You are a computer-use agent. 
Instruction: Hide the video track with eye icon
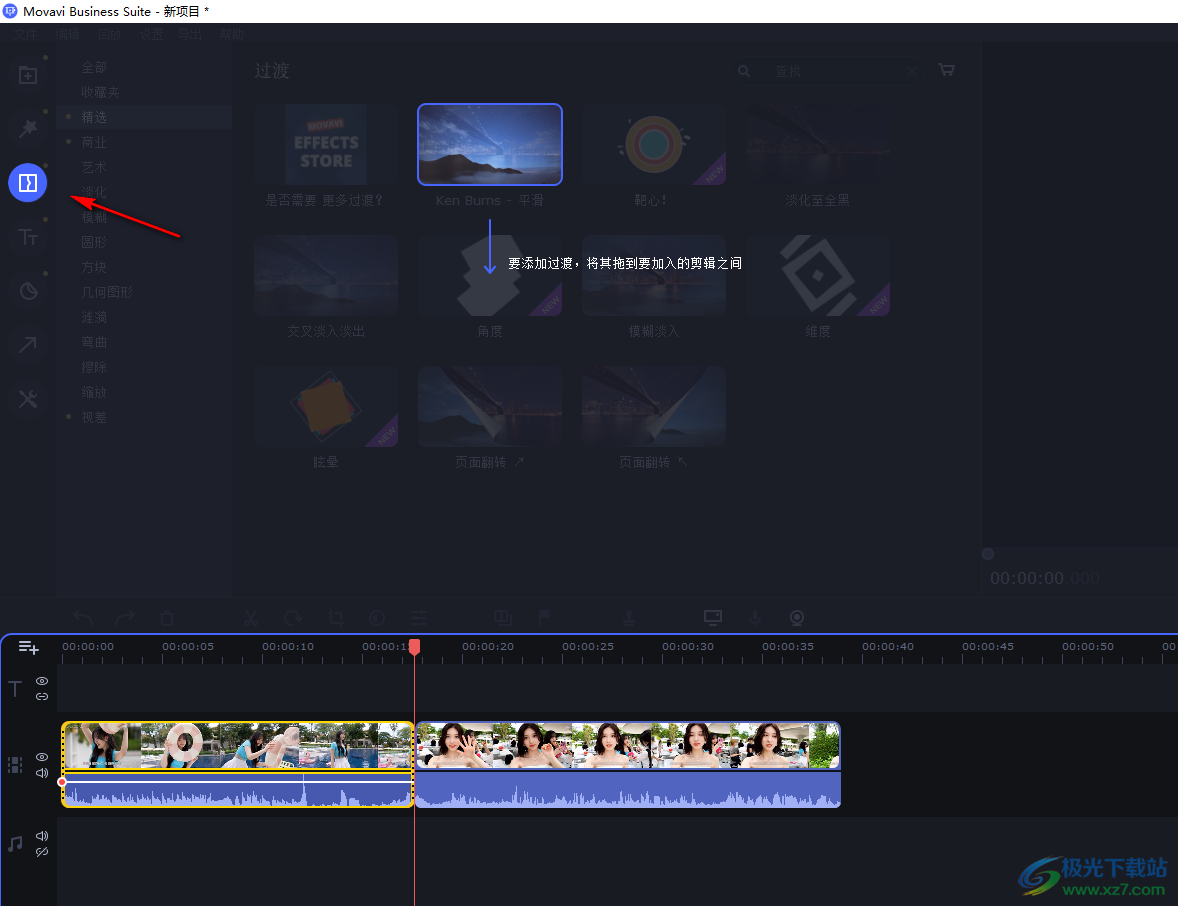click(x=42, y=757)
